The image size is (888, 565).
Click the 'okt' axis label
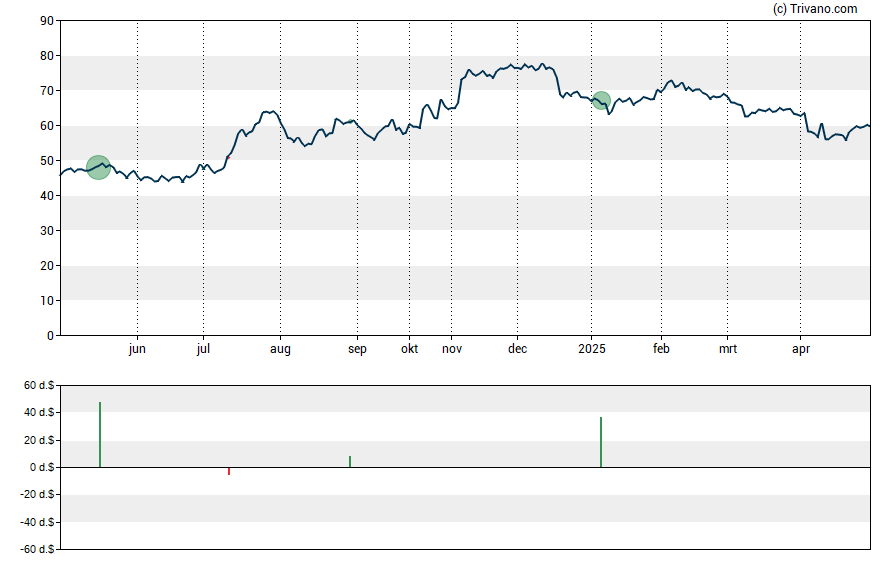(409, 349)
